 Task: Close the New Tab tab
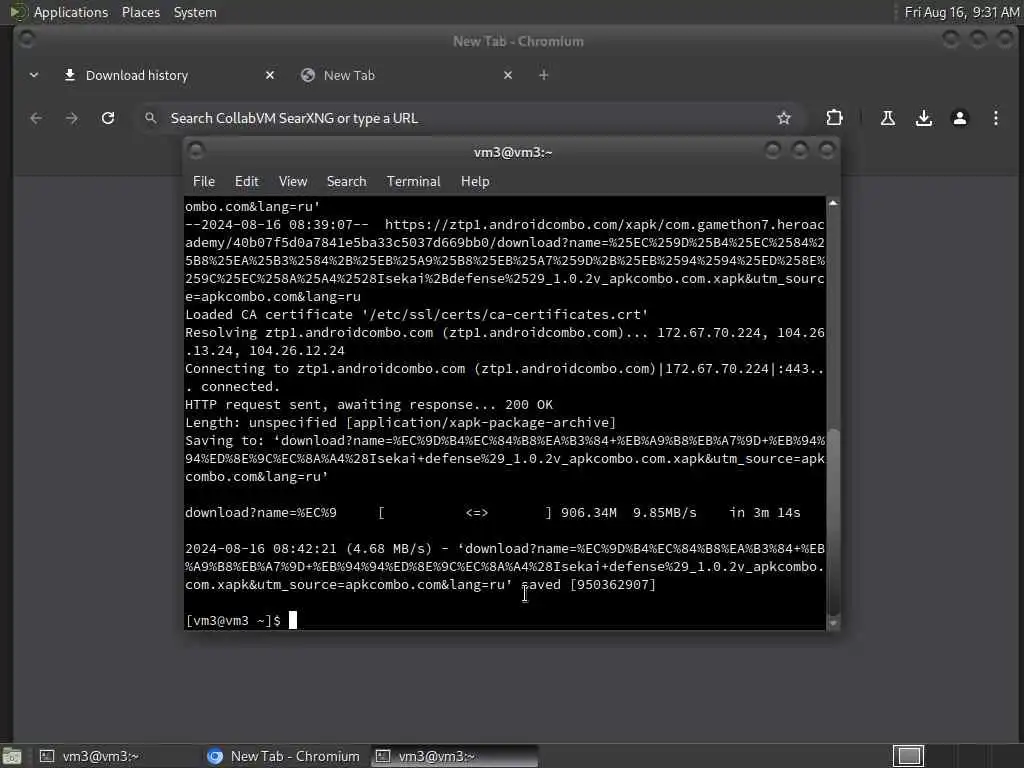pyautogui.click(x=508, y=75)
